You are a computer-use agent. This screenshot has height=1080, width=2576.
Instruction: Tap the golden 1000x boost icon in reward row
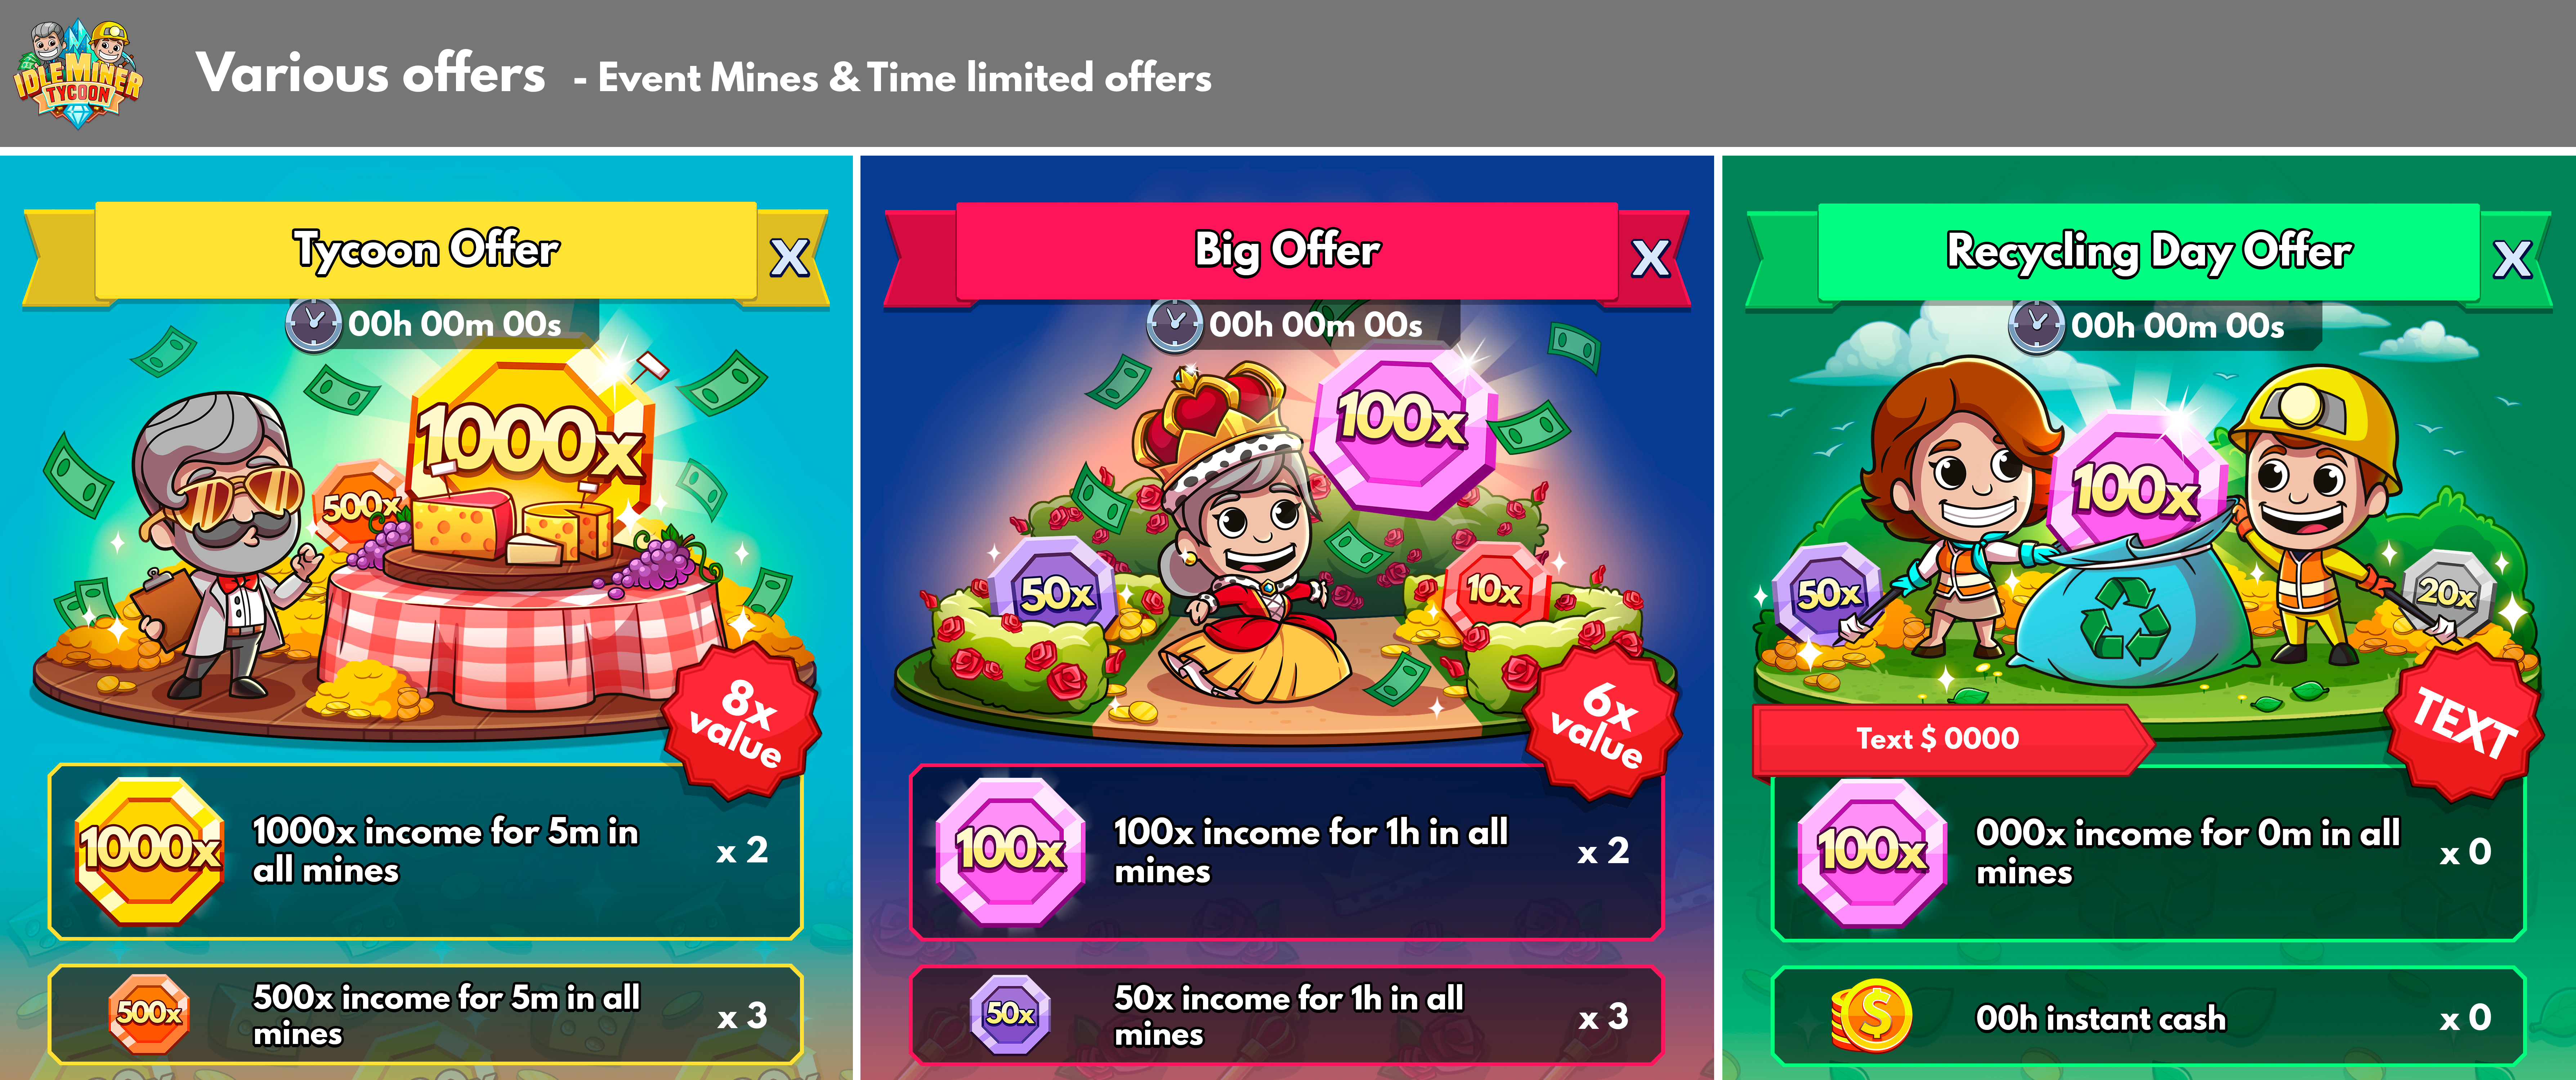click(149, 850)
